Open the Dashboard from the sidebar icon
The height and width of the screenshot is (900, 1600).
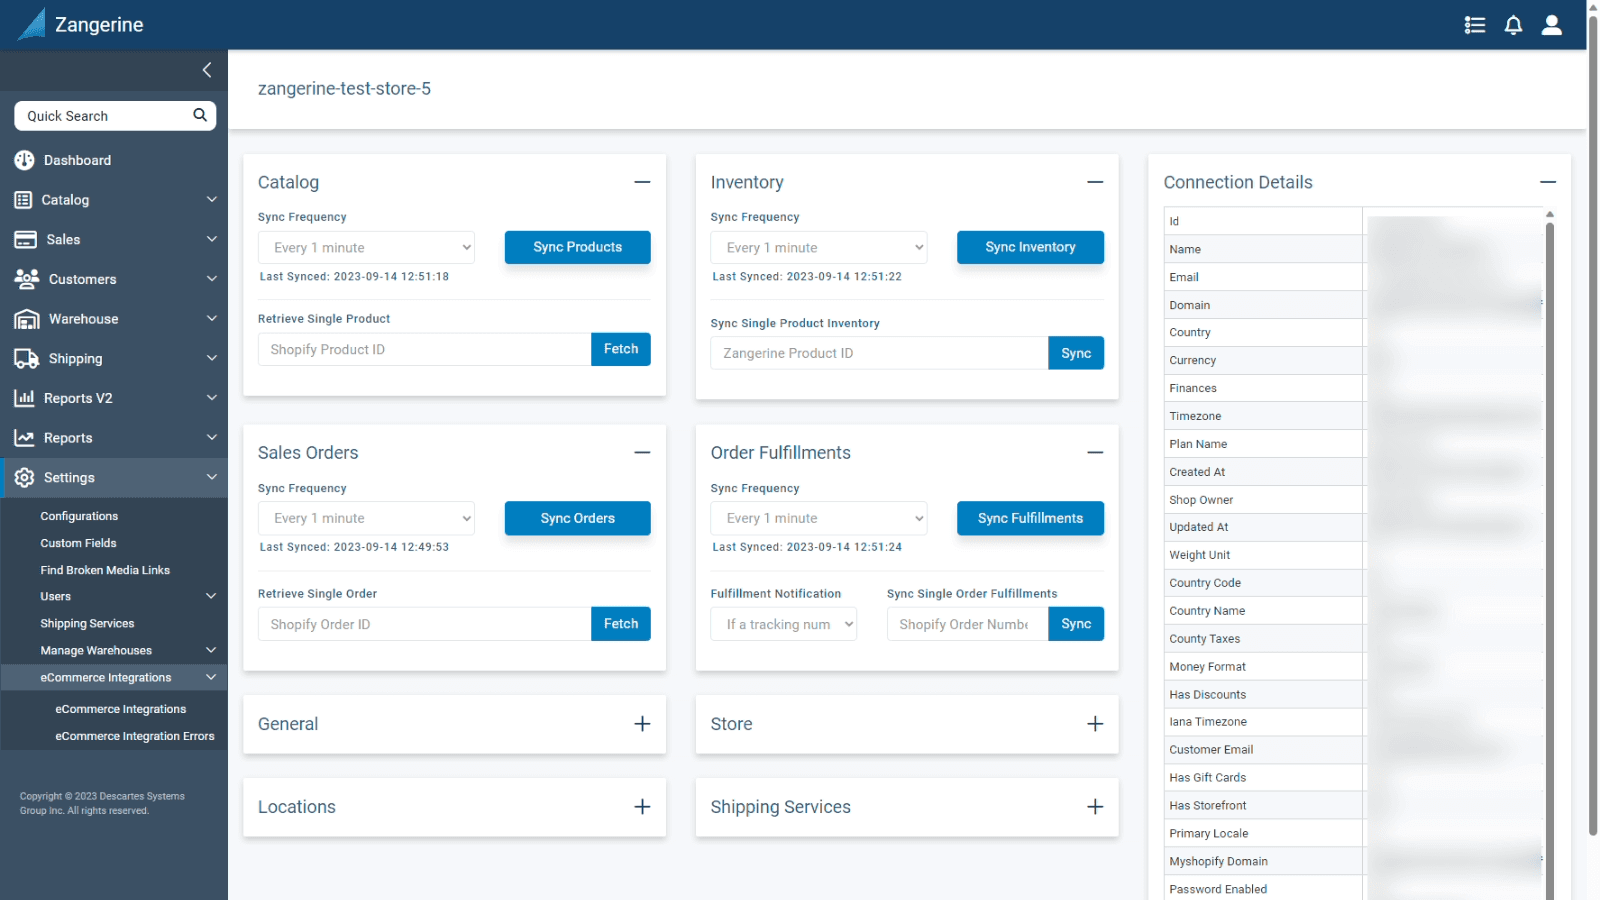24,160
